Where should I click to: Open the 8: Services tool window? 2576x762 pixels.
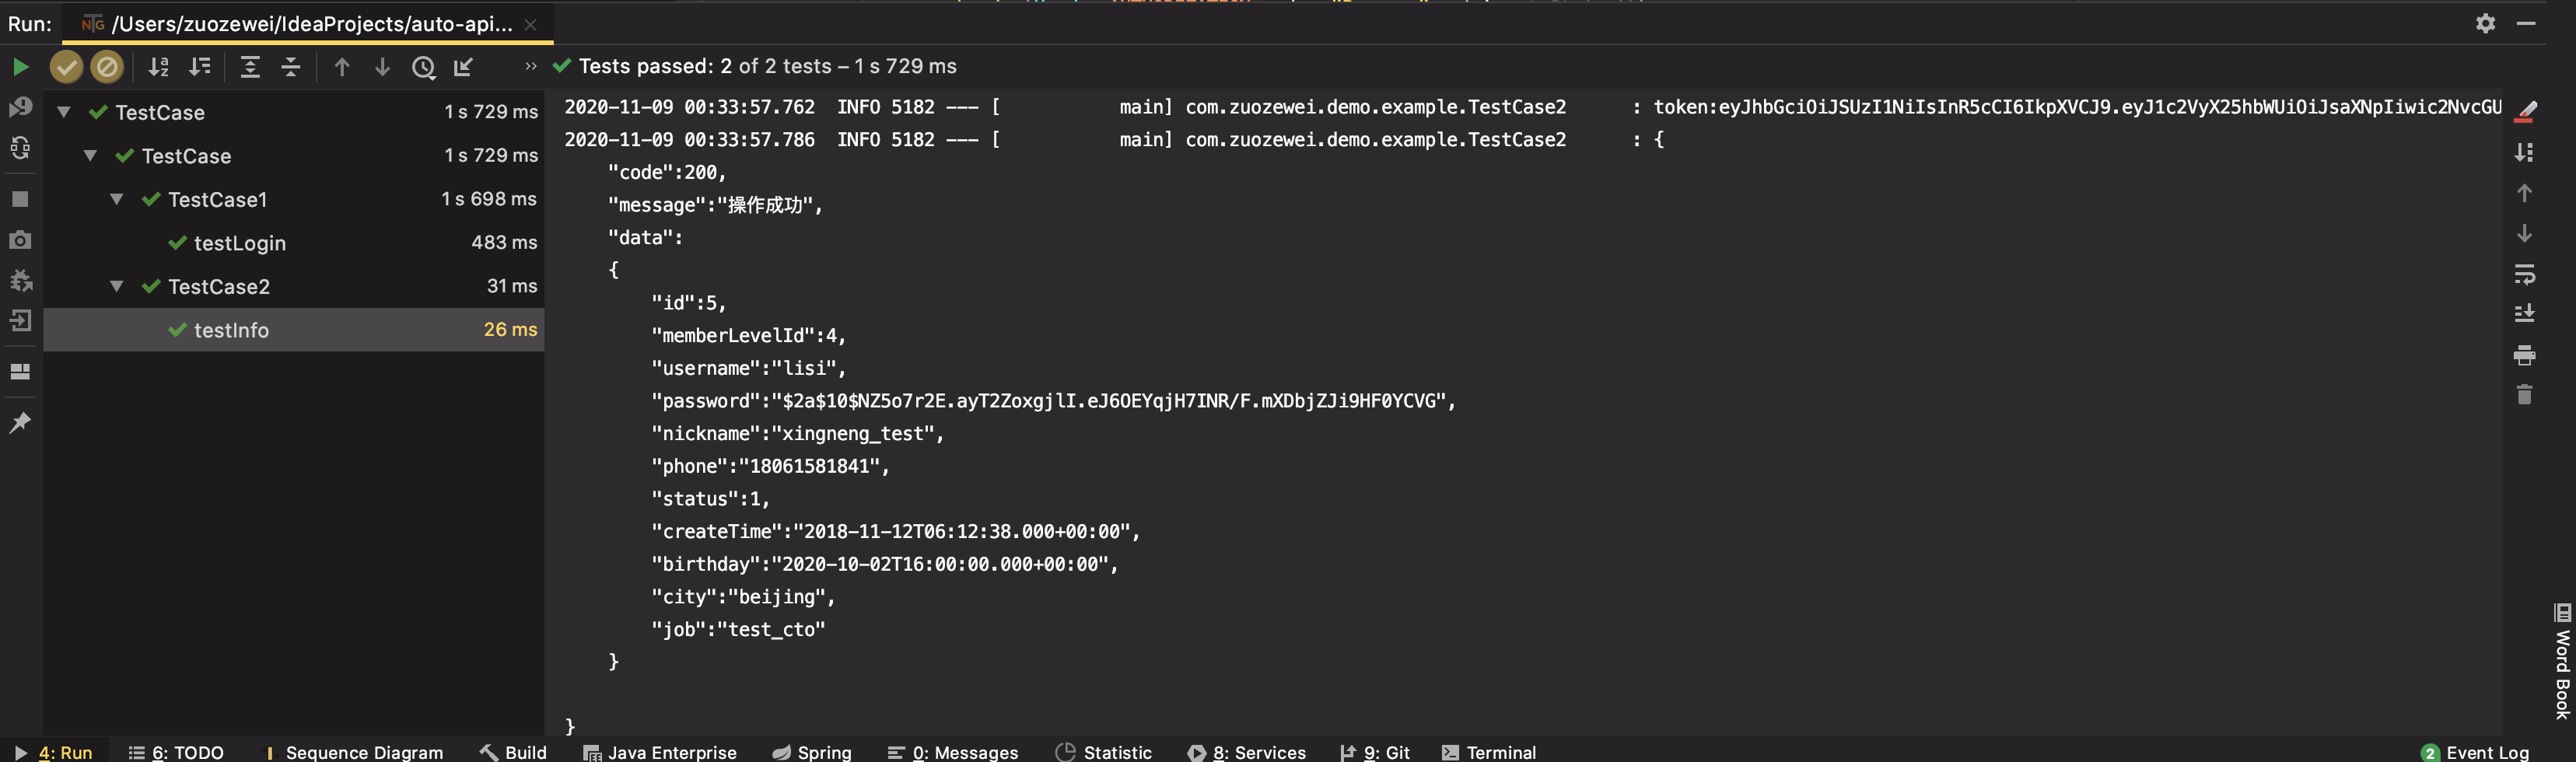click(1247, 752)
